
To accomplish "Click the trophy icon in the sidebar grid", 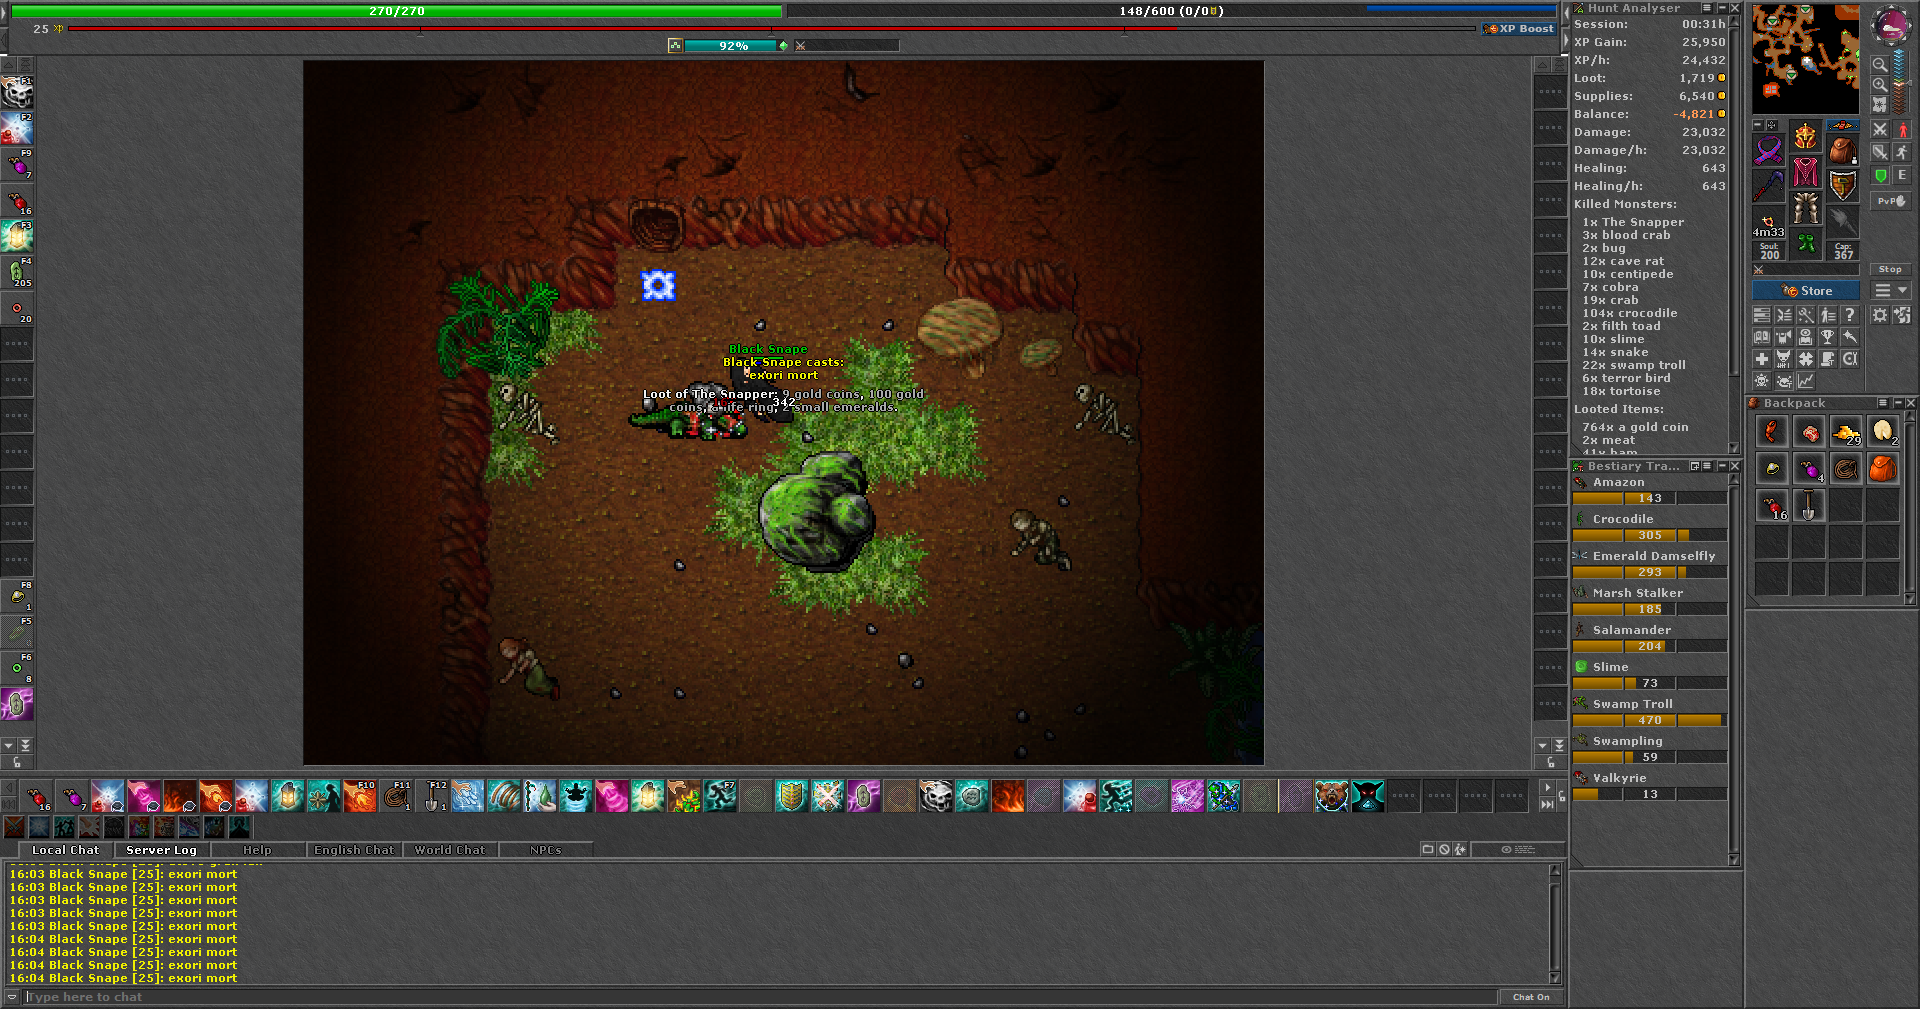I will click(x=1828, y=337).
